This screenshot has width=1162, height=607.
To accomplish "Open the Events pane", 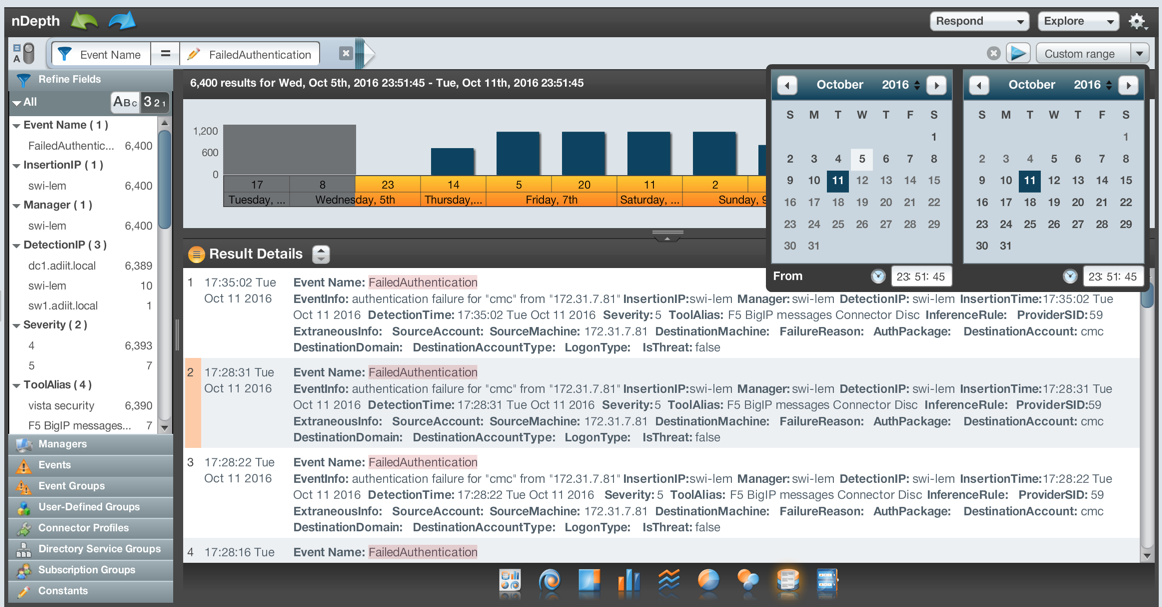I will 90,465.
